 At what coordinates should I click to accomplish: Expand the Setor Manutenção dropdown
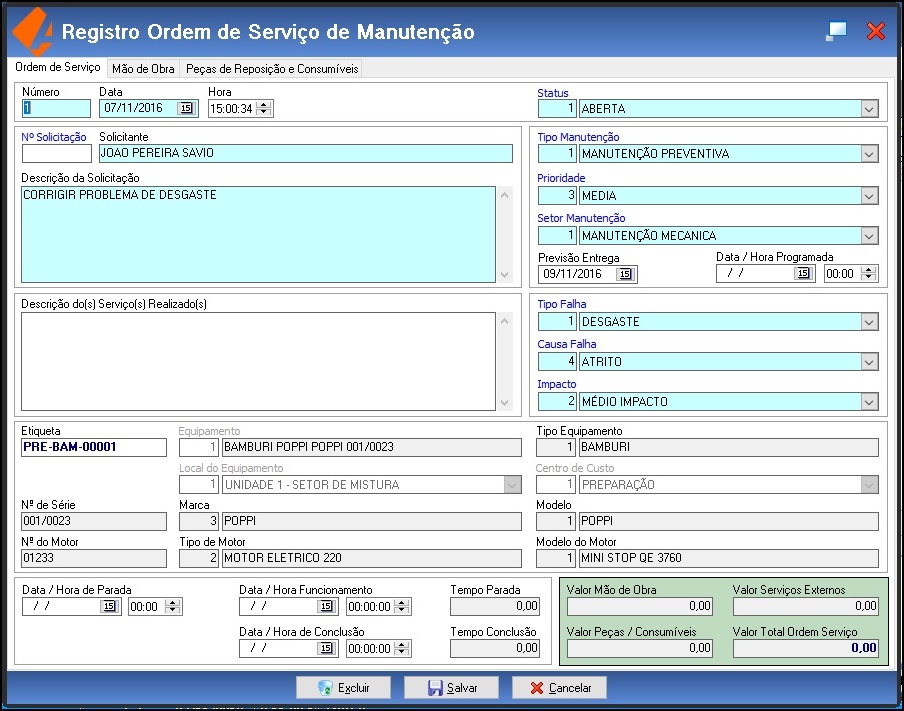[x=869, y=236]
